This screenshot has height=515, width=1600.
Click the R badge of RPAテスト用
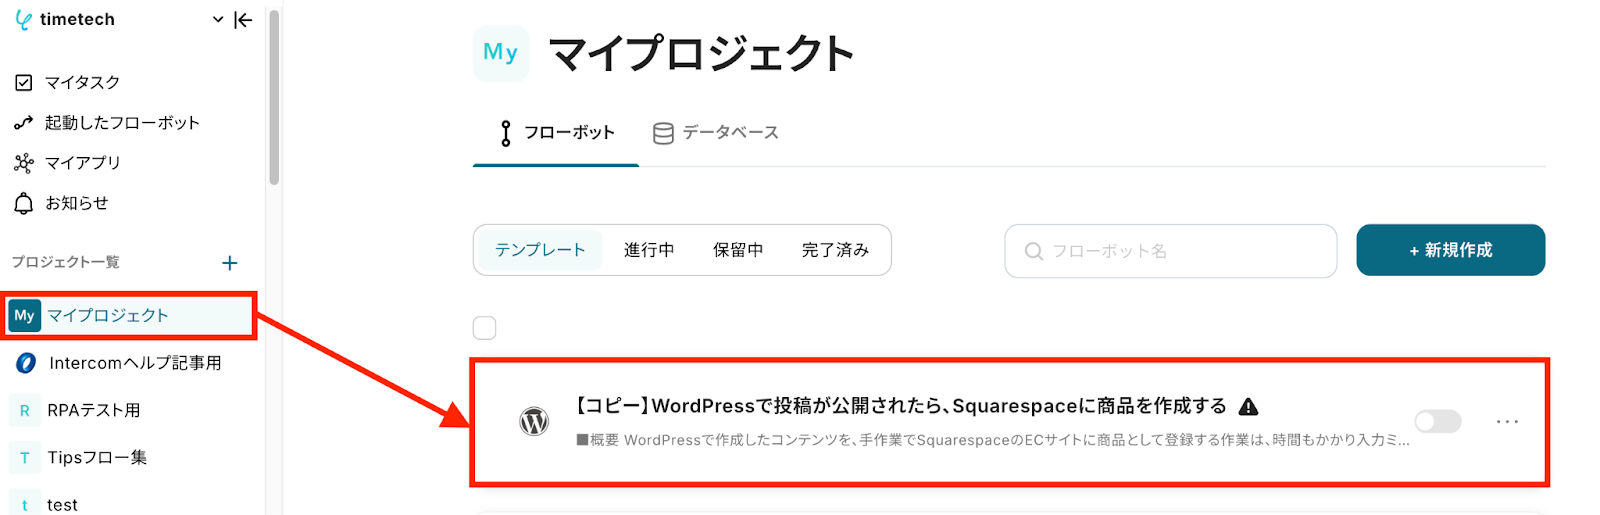[x=25, y=411]
